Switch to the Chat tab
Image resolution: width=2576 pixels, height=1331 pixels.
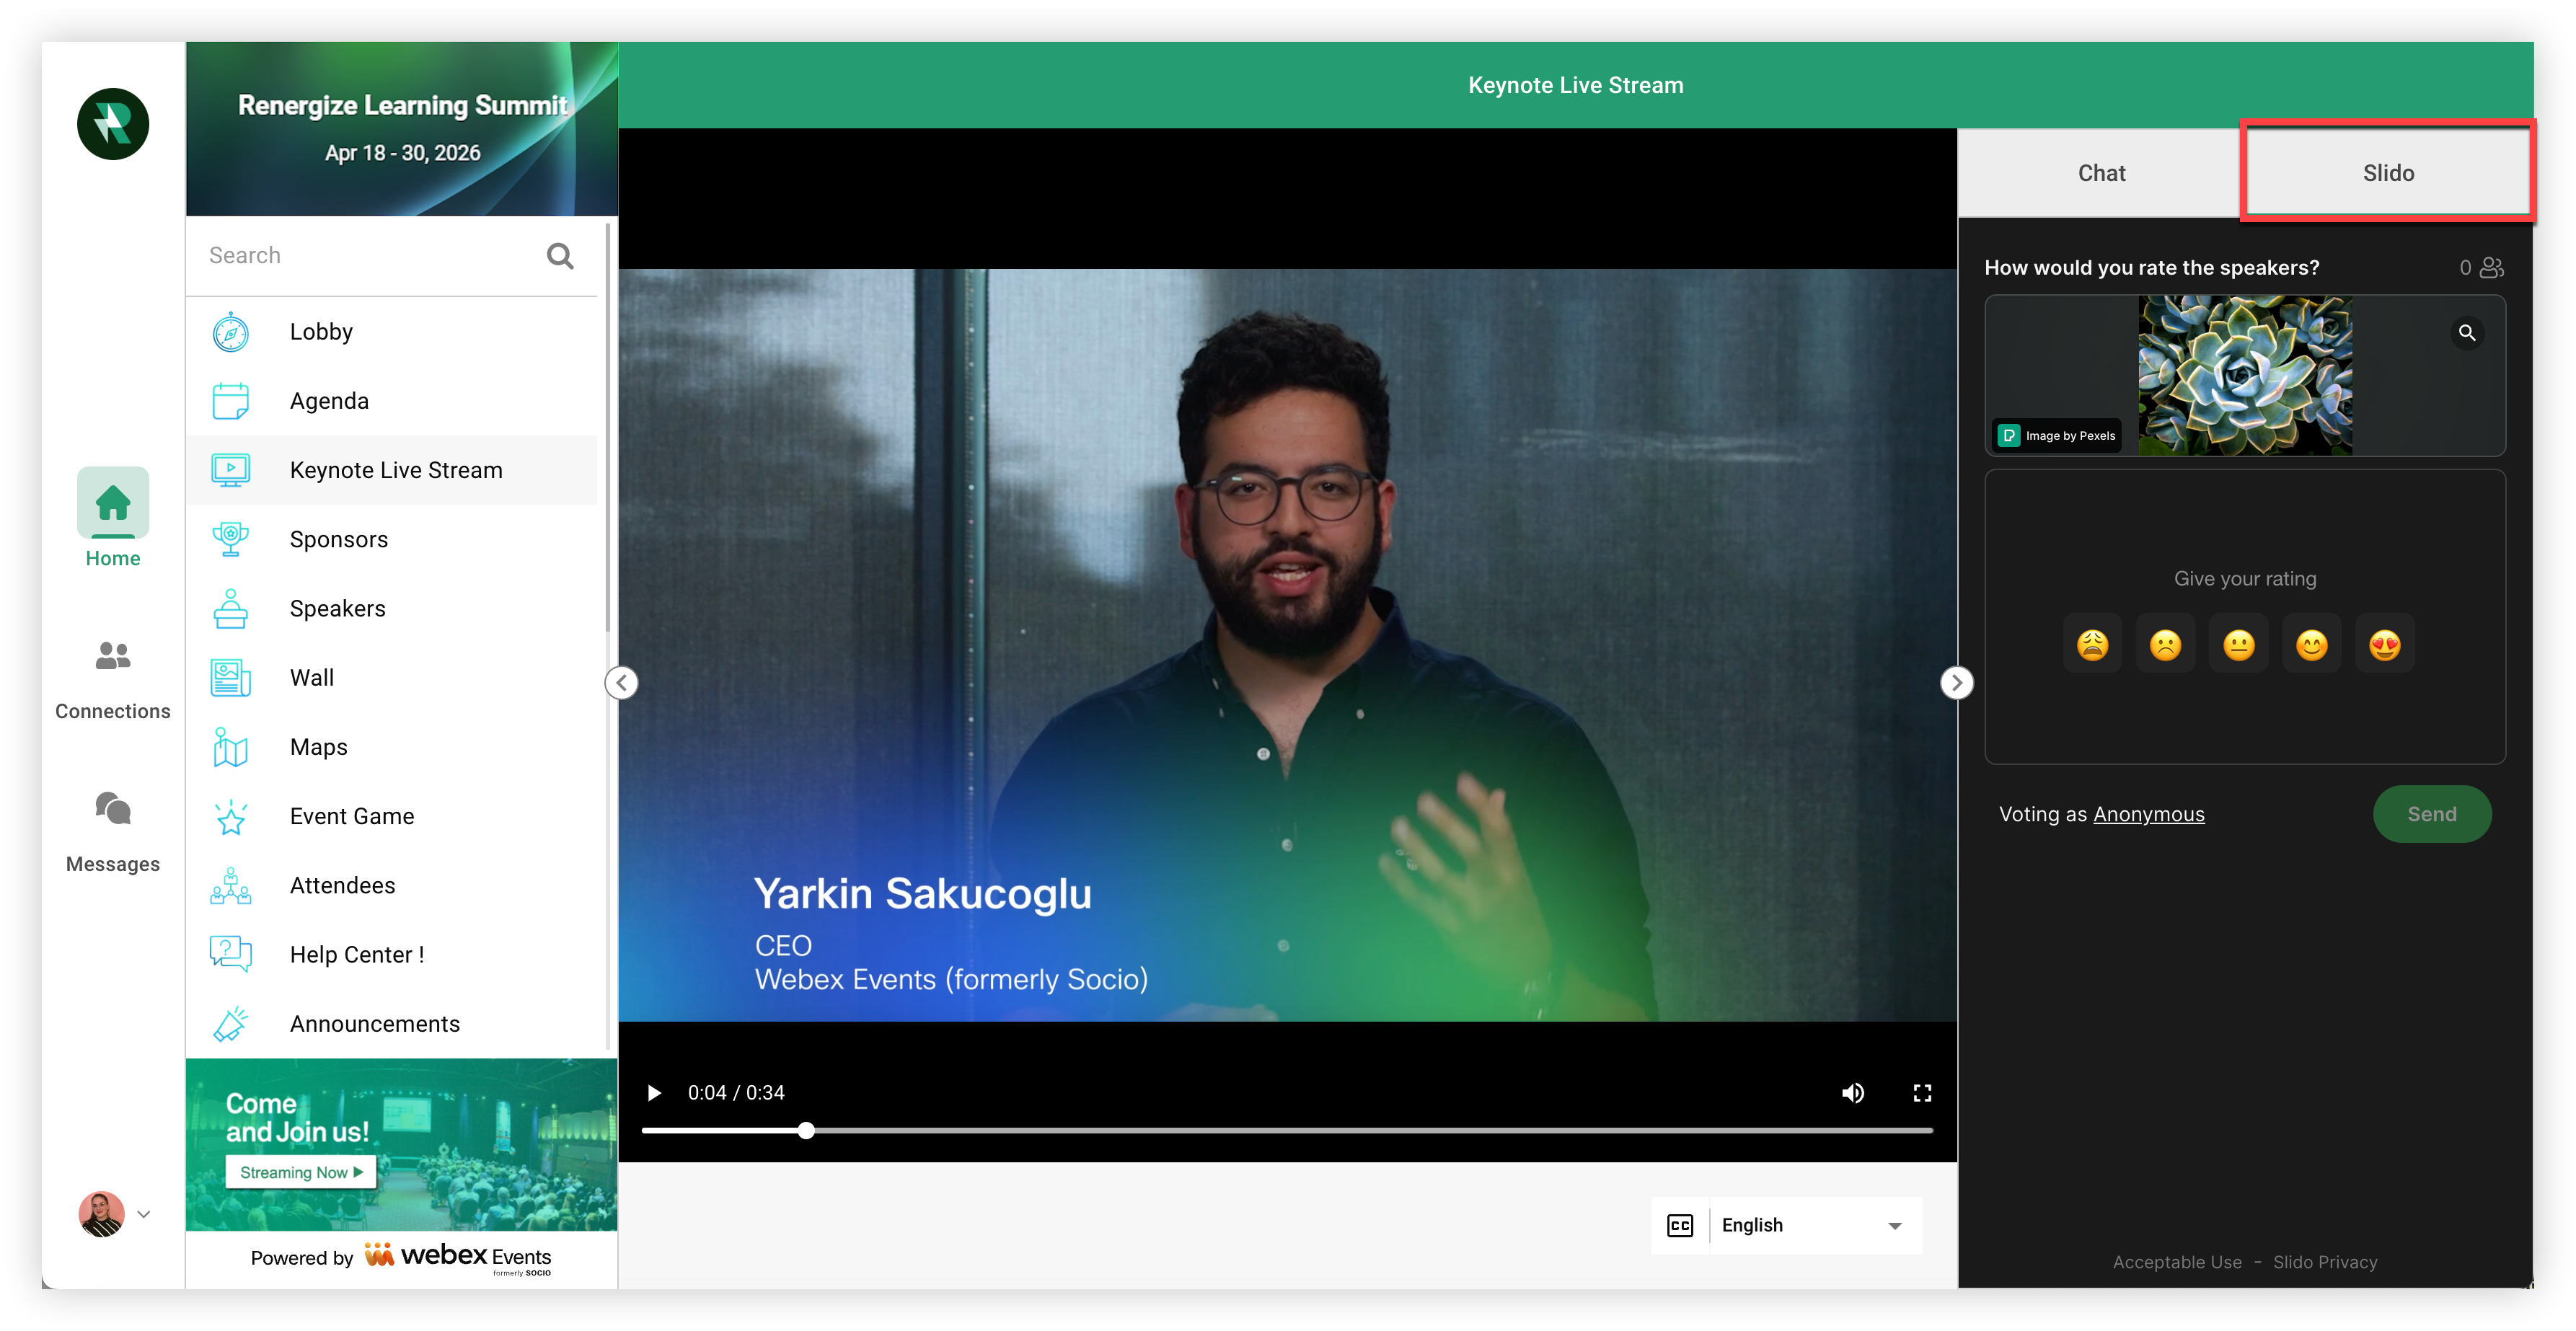pyautogui.click(x=2100, y=173)
